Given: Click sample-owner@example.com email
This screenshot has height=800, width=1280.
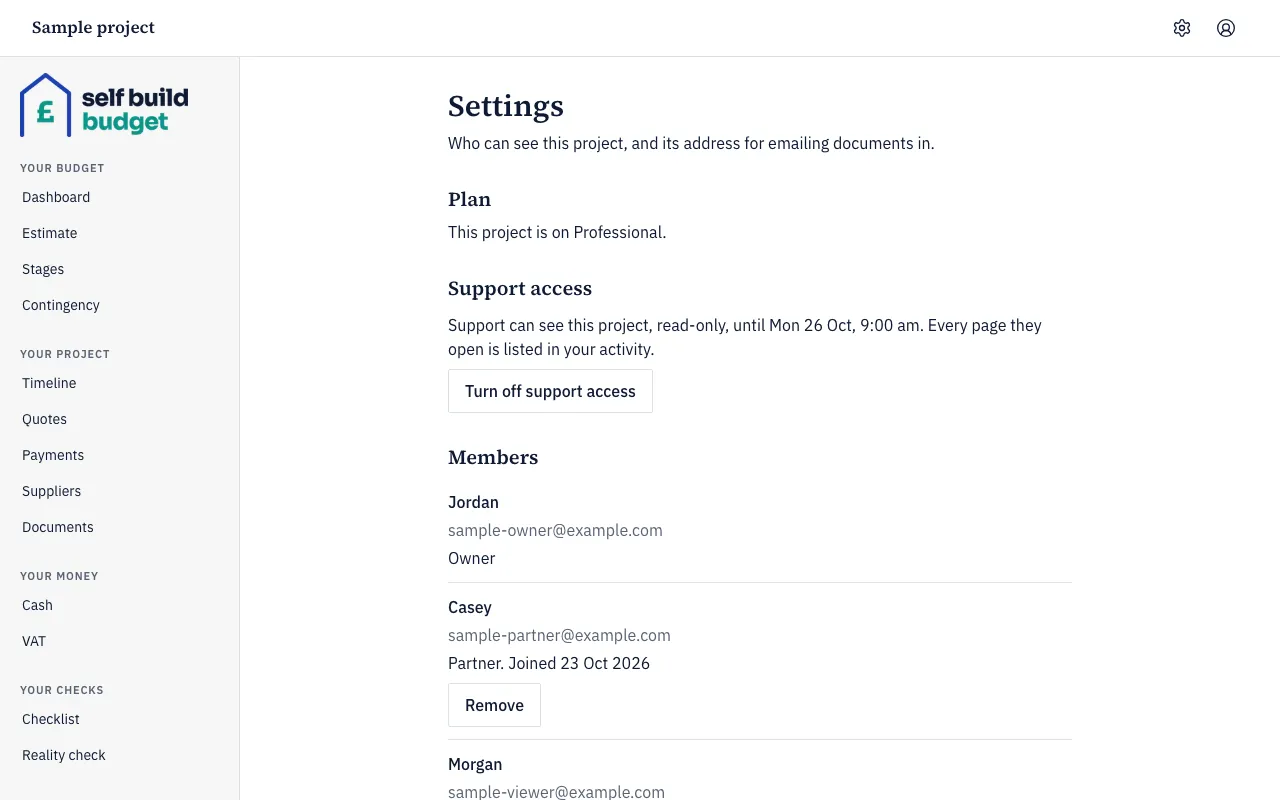Looking at the screenshot, I should (x=555, y=530).
